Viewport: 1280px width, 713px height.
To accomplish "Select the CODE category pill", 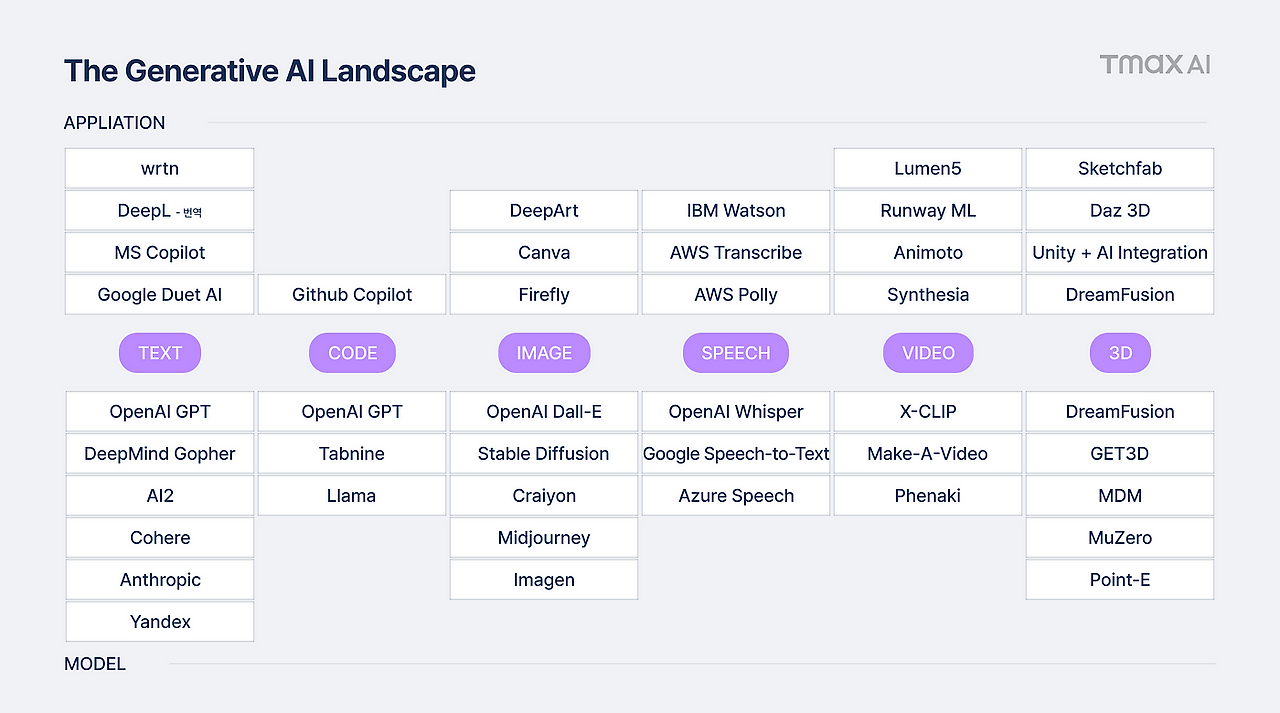I will (352, 353).
